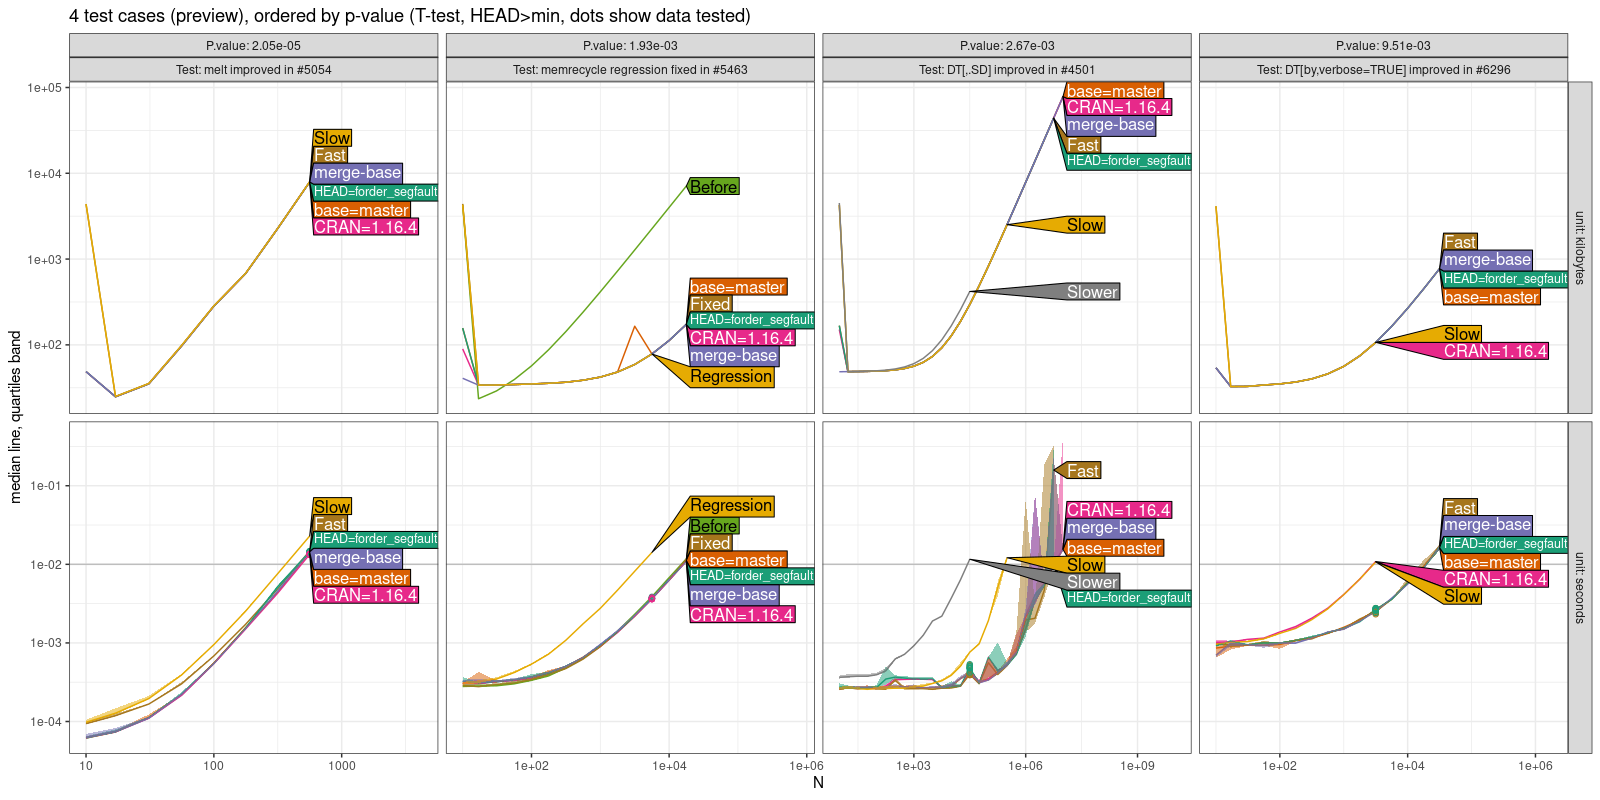The image size is (1600, 800).
Task: Click the 'Before' label in memrecycle seconds panel
Action: click(x=713, y=526)
